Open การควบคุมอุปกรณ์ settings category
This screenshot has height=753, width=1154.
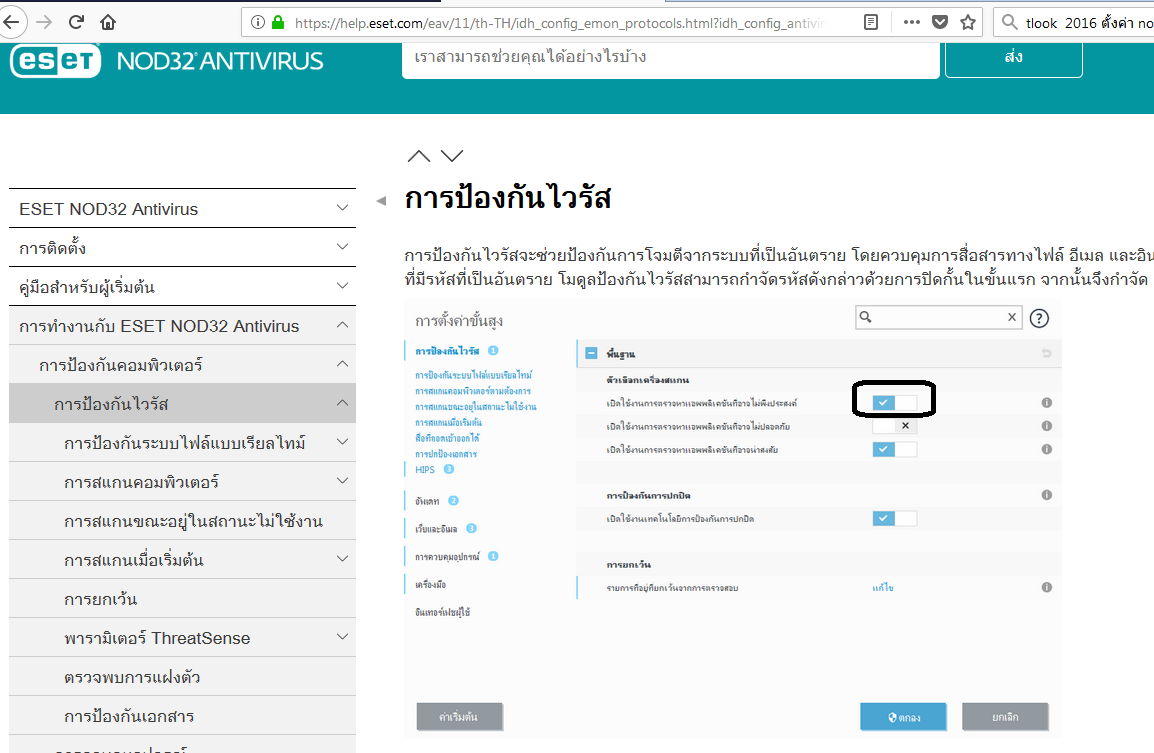pyautogui.click(x=447, y=557)
